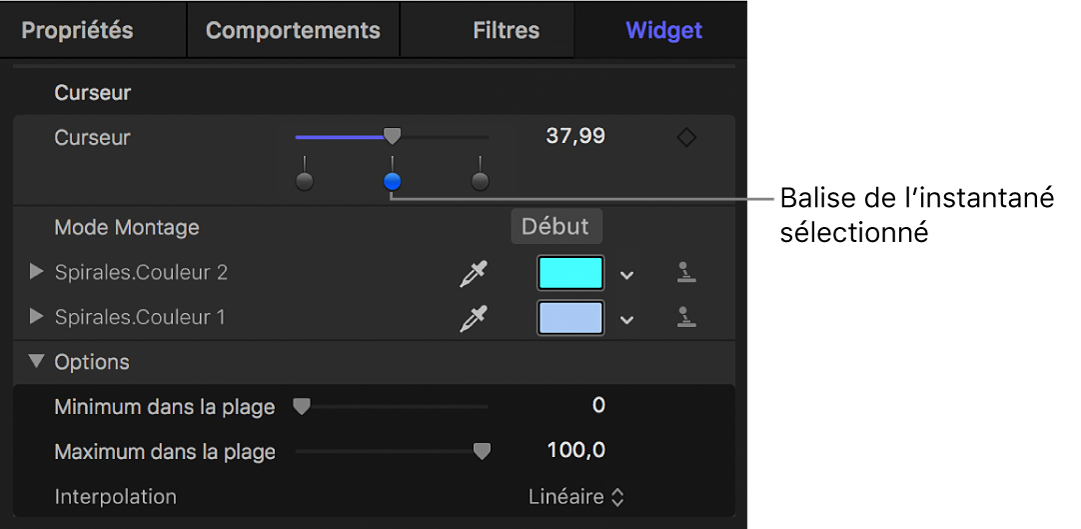Image resolution: width=1081 pixels, height=529 pixels.
Task: Select the left snapshot tag under slider
Action: pyautogui.click(x=305, y=181)
